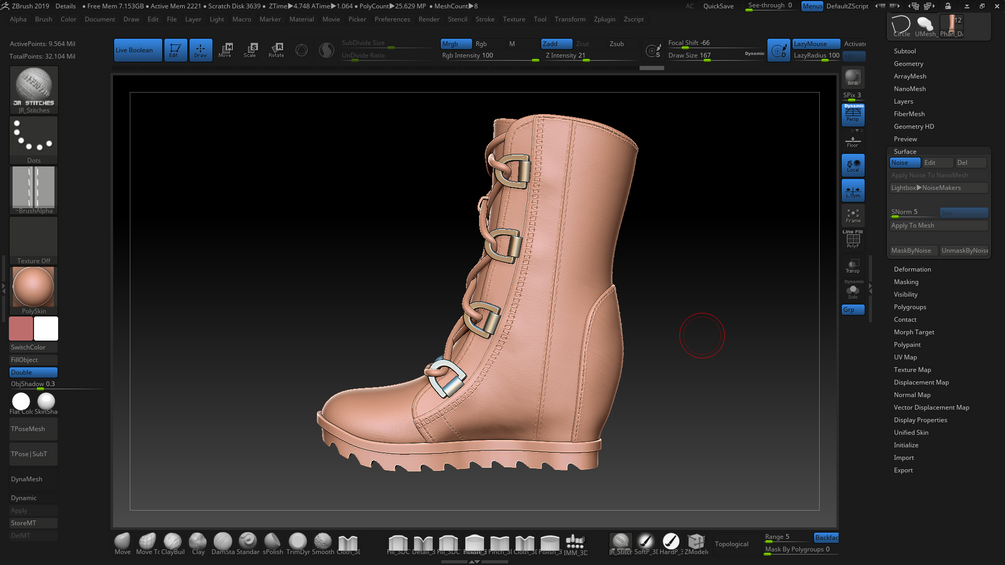The image size is (1005, 565).
Task: Toggle Persp perspective view
Action: [x=853, y=115]
